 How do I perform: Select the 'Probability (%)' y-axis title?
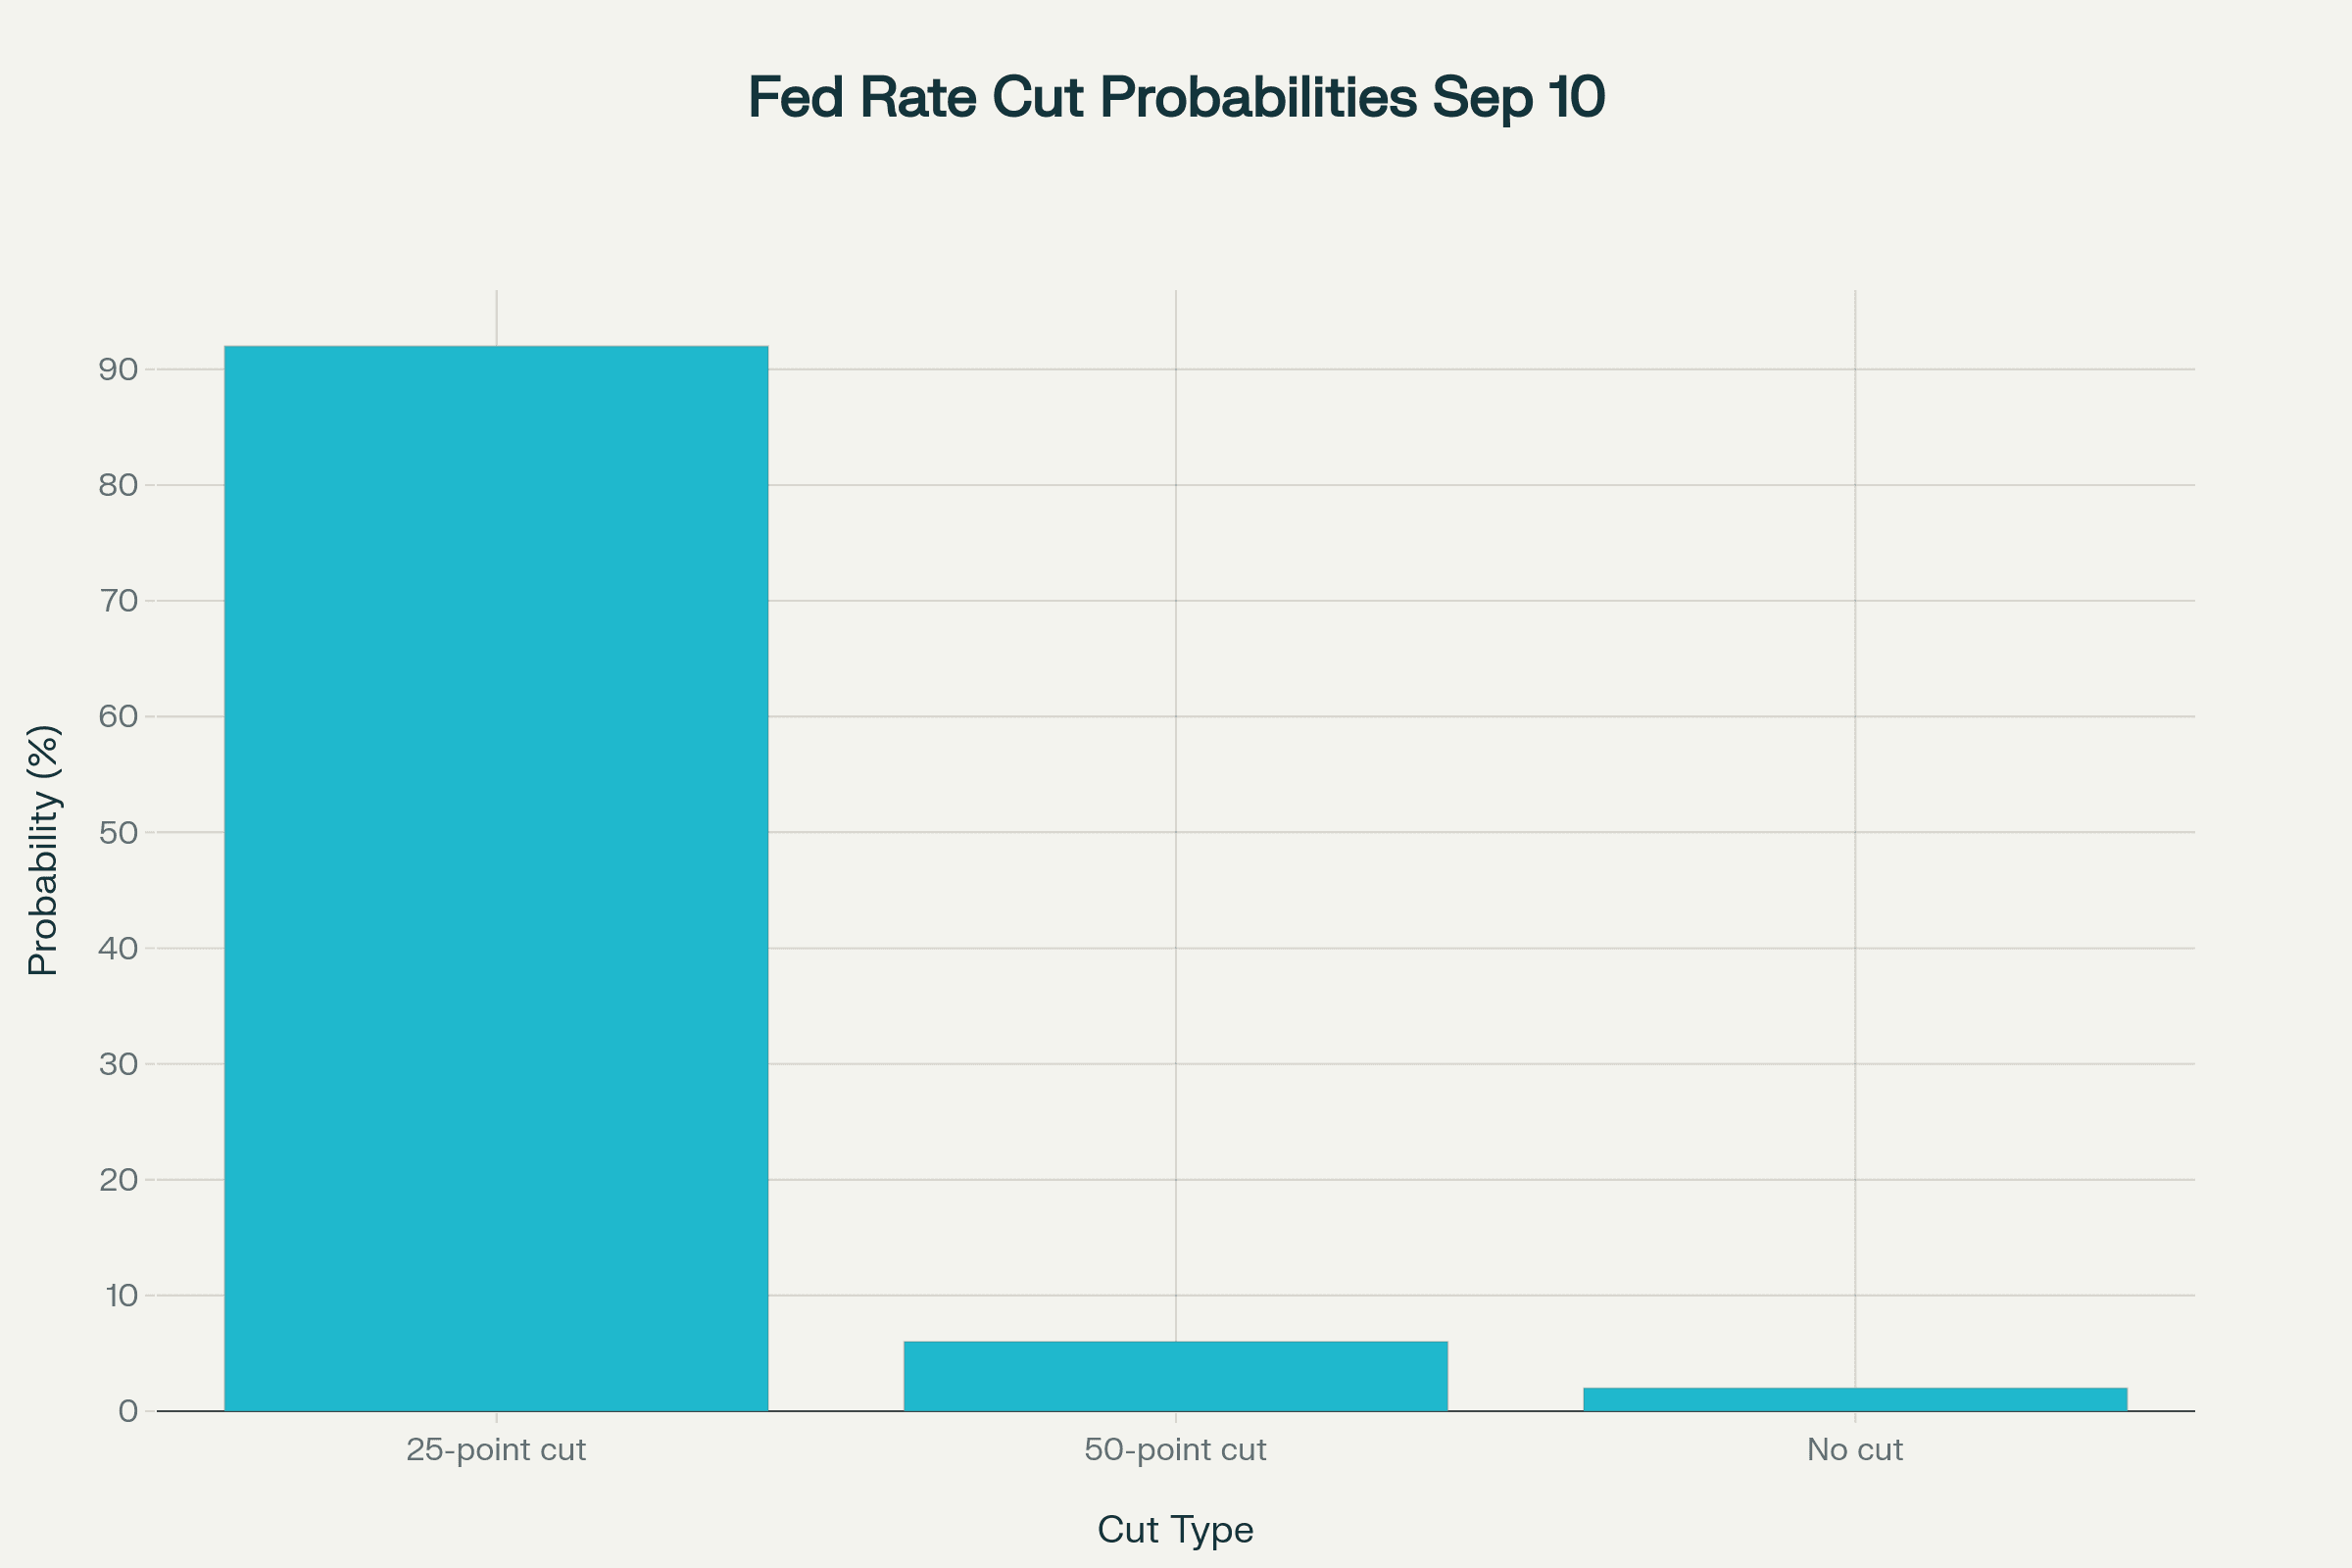tap(43, 850)
